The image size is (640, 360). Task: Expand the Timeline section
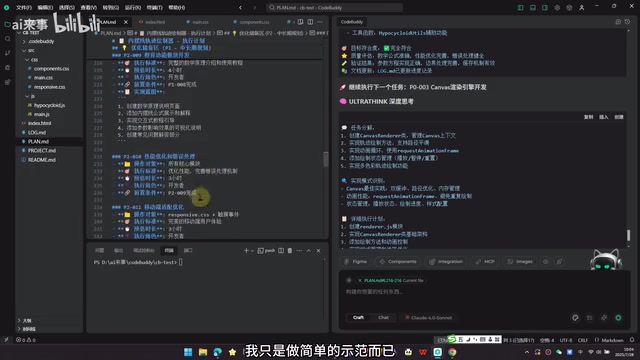point(29,329)
